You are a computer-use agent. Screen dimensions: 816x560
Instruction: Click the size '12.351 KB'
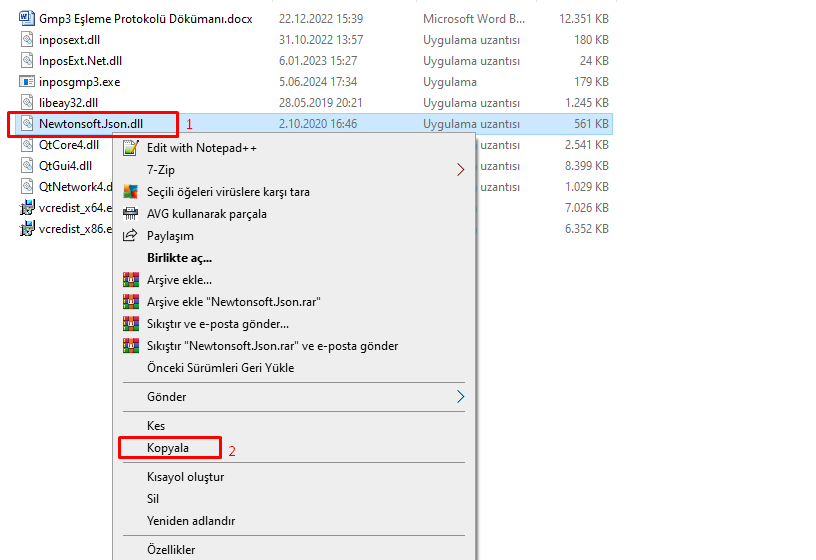coord(584,19)
